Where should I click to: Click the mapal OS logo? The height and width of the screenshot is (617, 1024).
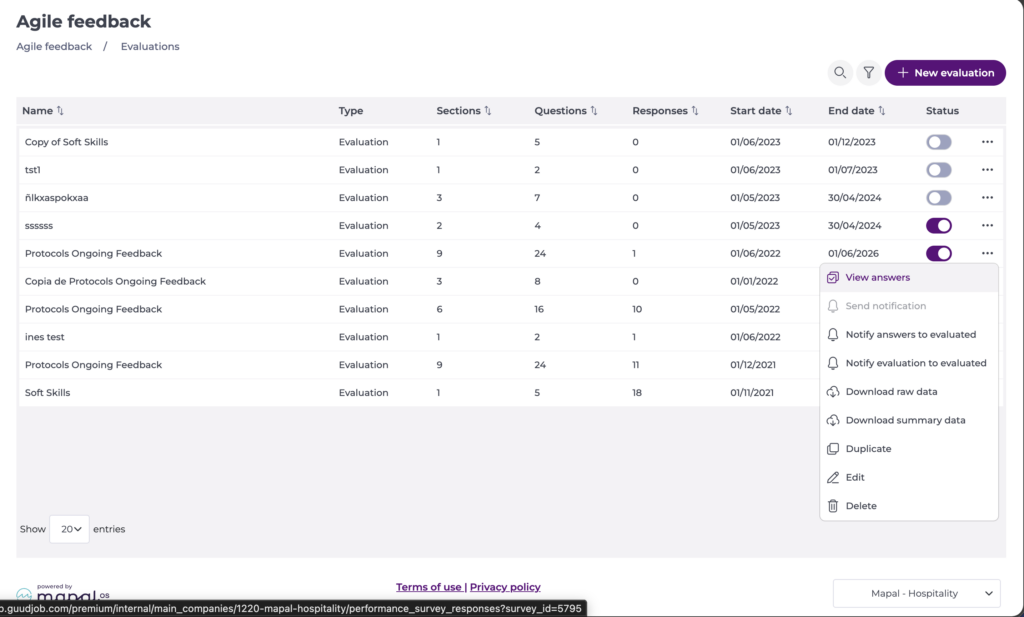coord(63,593)
